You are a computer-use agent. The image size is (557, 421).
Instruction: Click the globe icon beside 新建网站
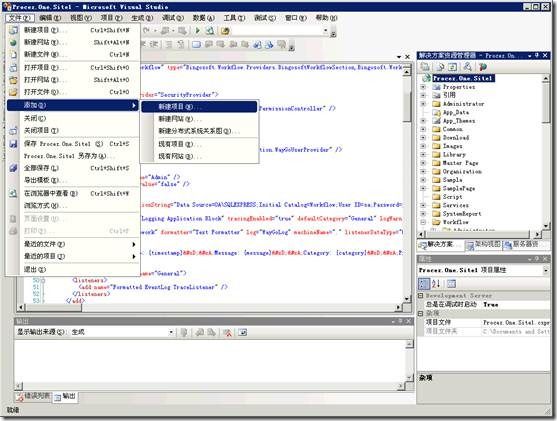click(x=13, y=43)
